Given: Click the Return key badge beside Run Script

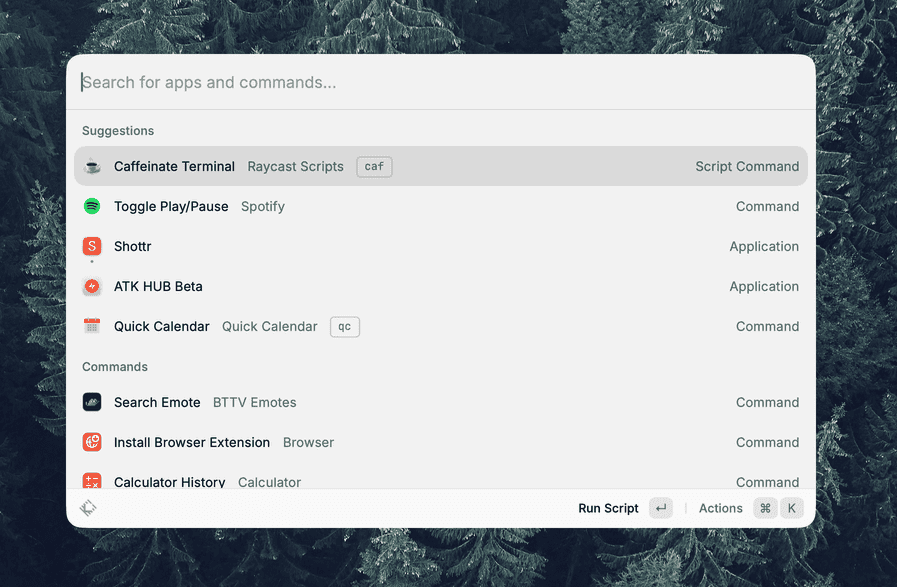Looking at the screenshot, I should point(661,508).
